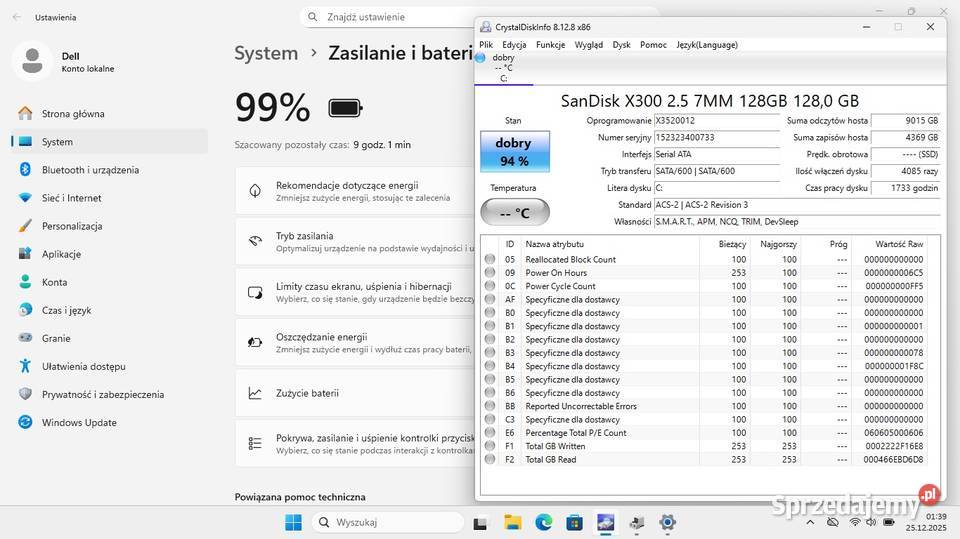Open the Tryb zasilania option
Screen dimensions: 960x539
(355, 242)
